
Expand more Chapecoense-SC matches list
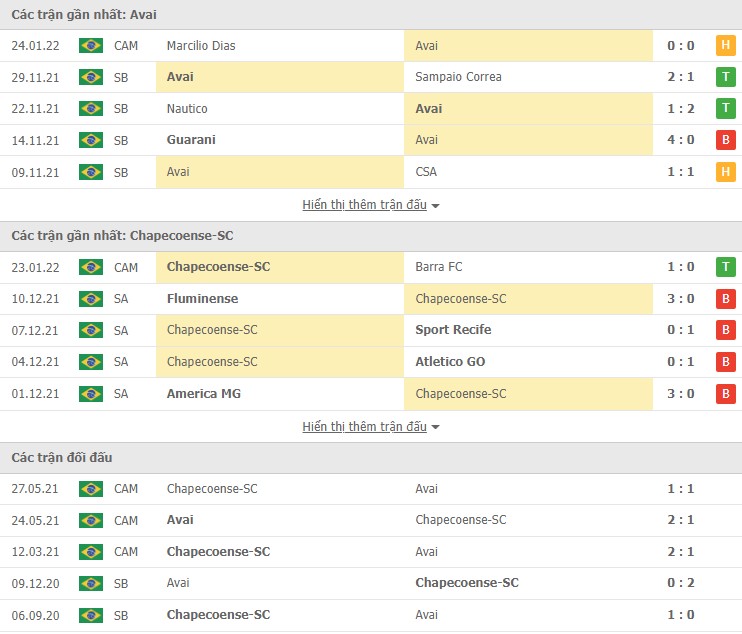pos(364,427)
